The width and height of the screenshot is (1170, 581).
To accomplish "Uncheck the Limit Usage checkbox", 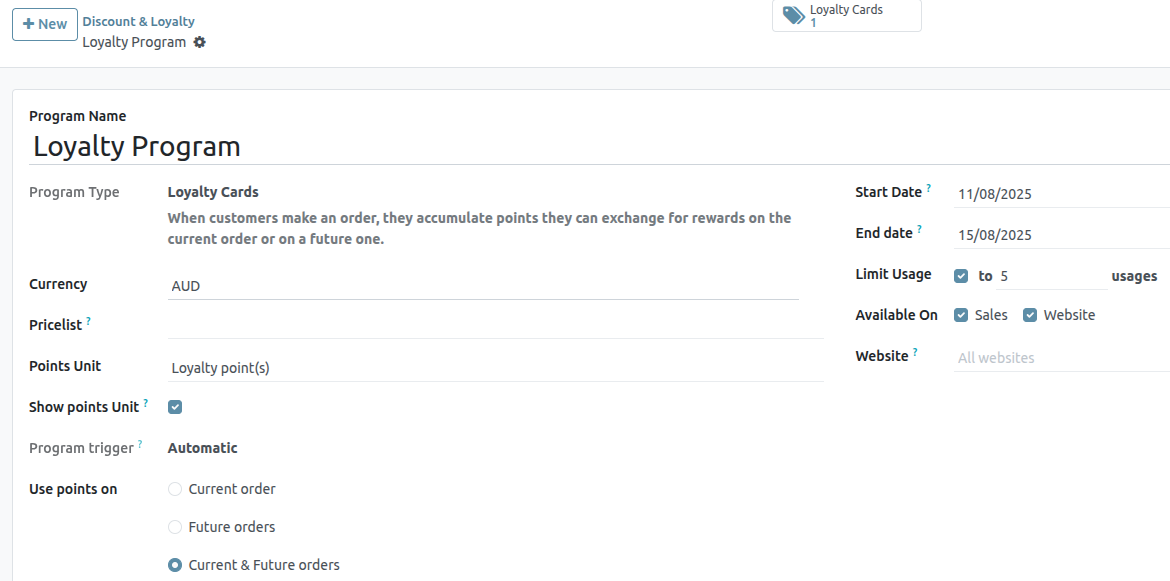I will [x=961, y=276].
